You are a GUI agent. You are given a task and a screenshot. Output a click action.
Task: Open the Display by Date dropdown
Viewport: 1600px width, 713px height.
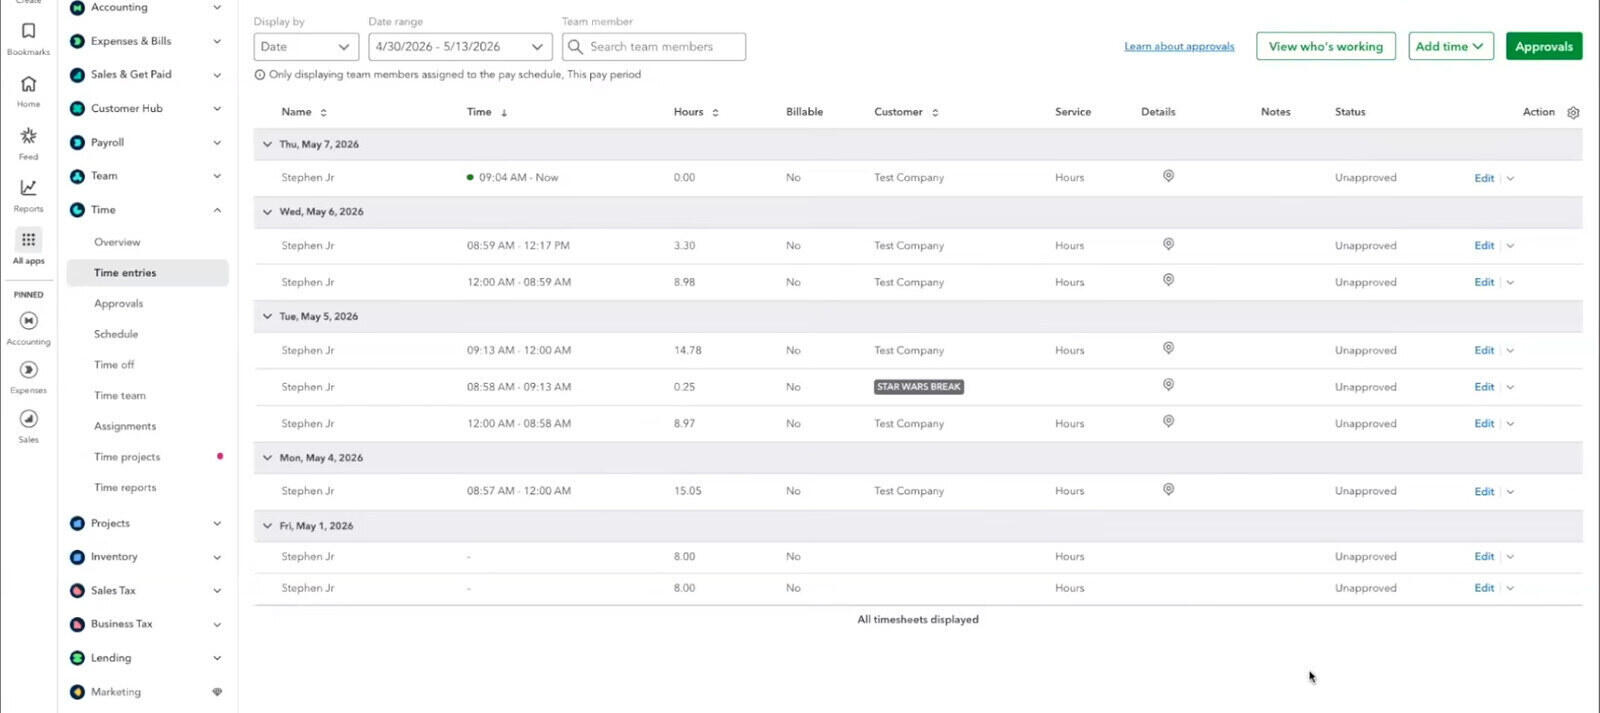(x=306, y=47)
